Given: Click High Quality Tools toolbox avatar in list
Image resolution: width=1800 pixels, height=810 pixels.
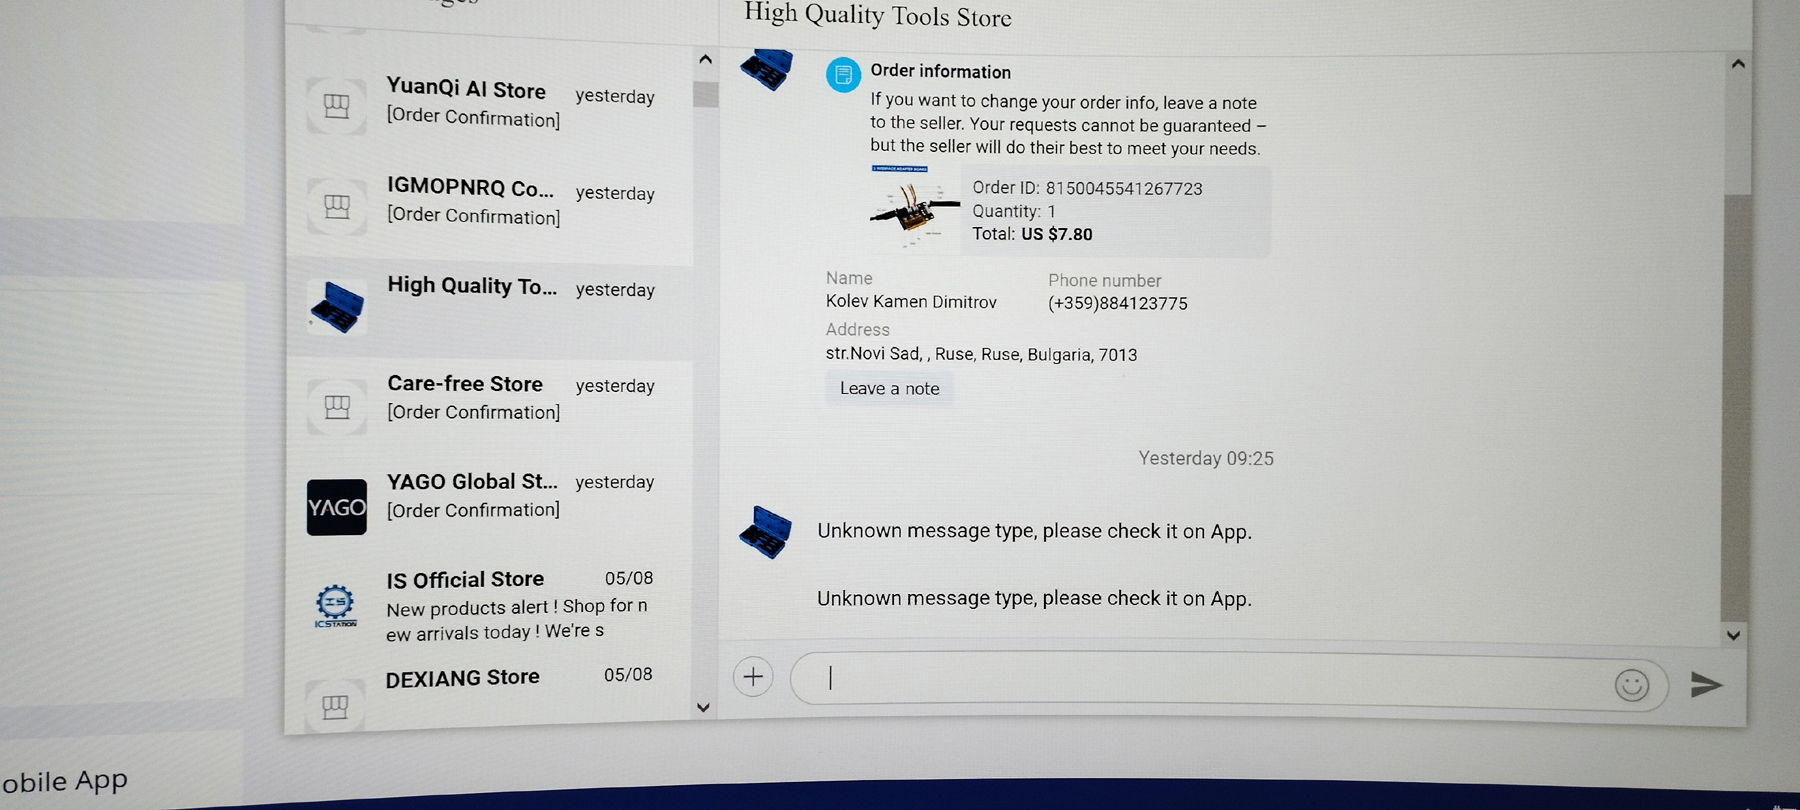Looking at the screenshot, I should [338, 307].
